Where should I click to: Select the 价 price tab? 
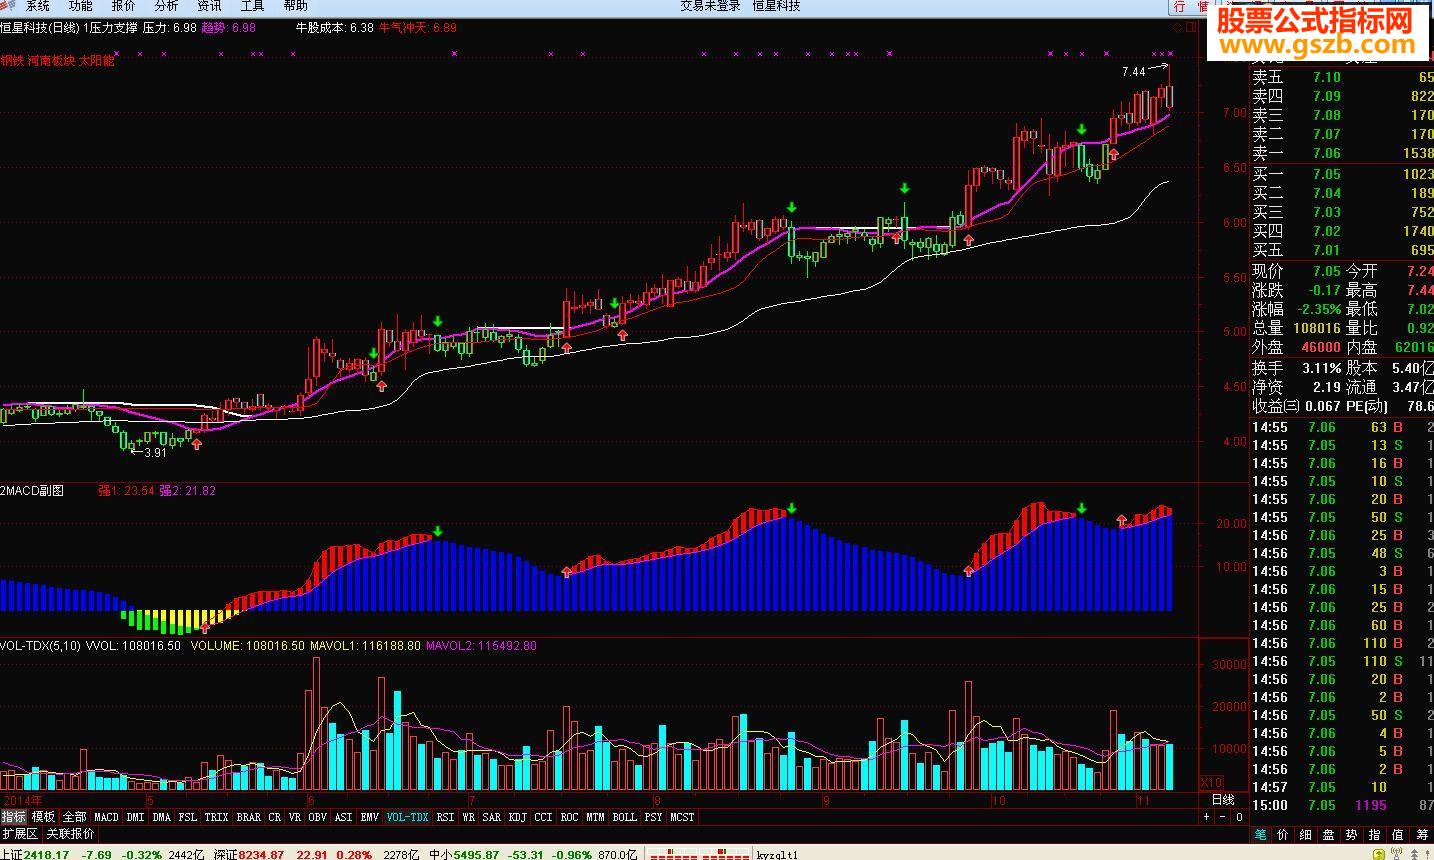[x=1282, y=834]
